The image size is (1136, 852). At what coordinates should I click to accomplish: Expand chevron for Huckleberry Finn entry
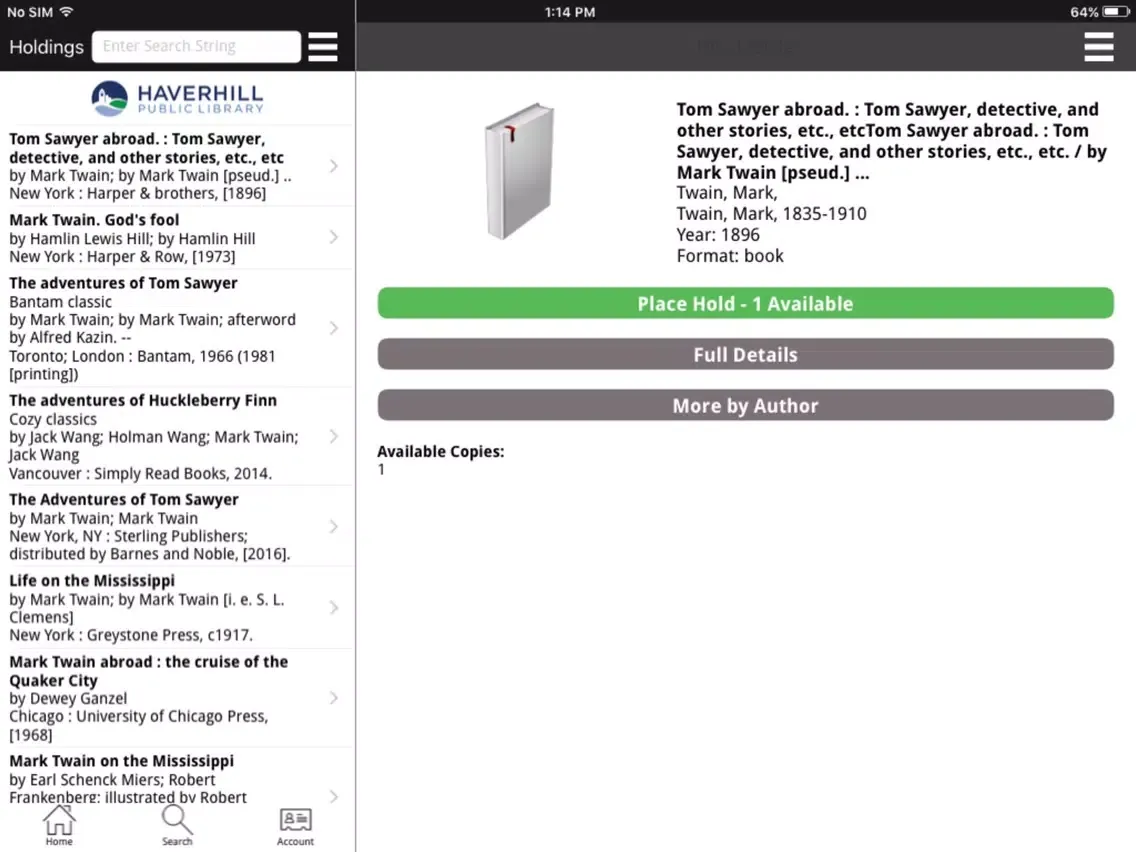[x=333, y=436]
